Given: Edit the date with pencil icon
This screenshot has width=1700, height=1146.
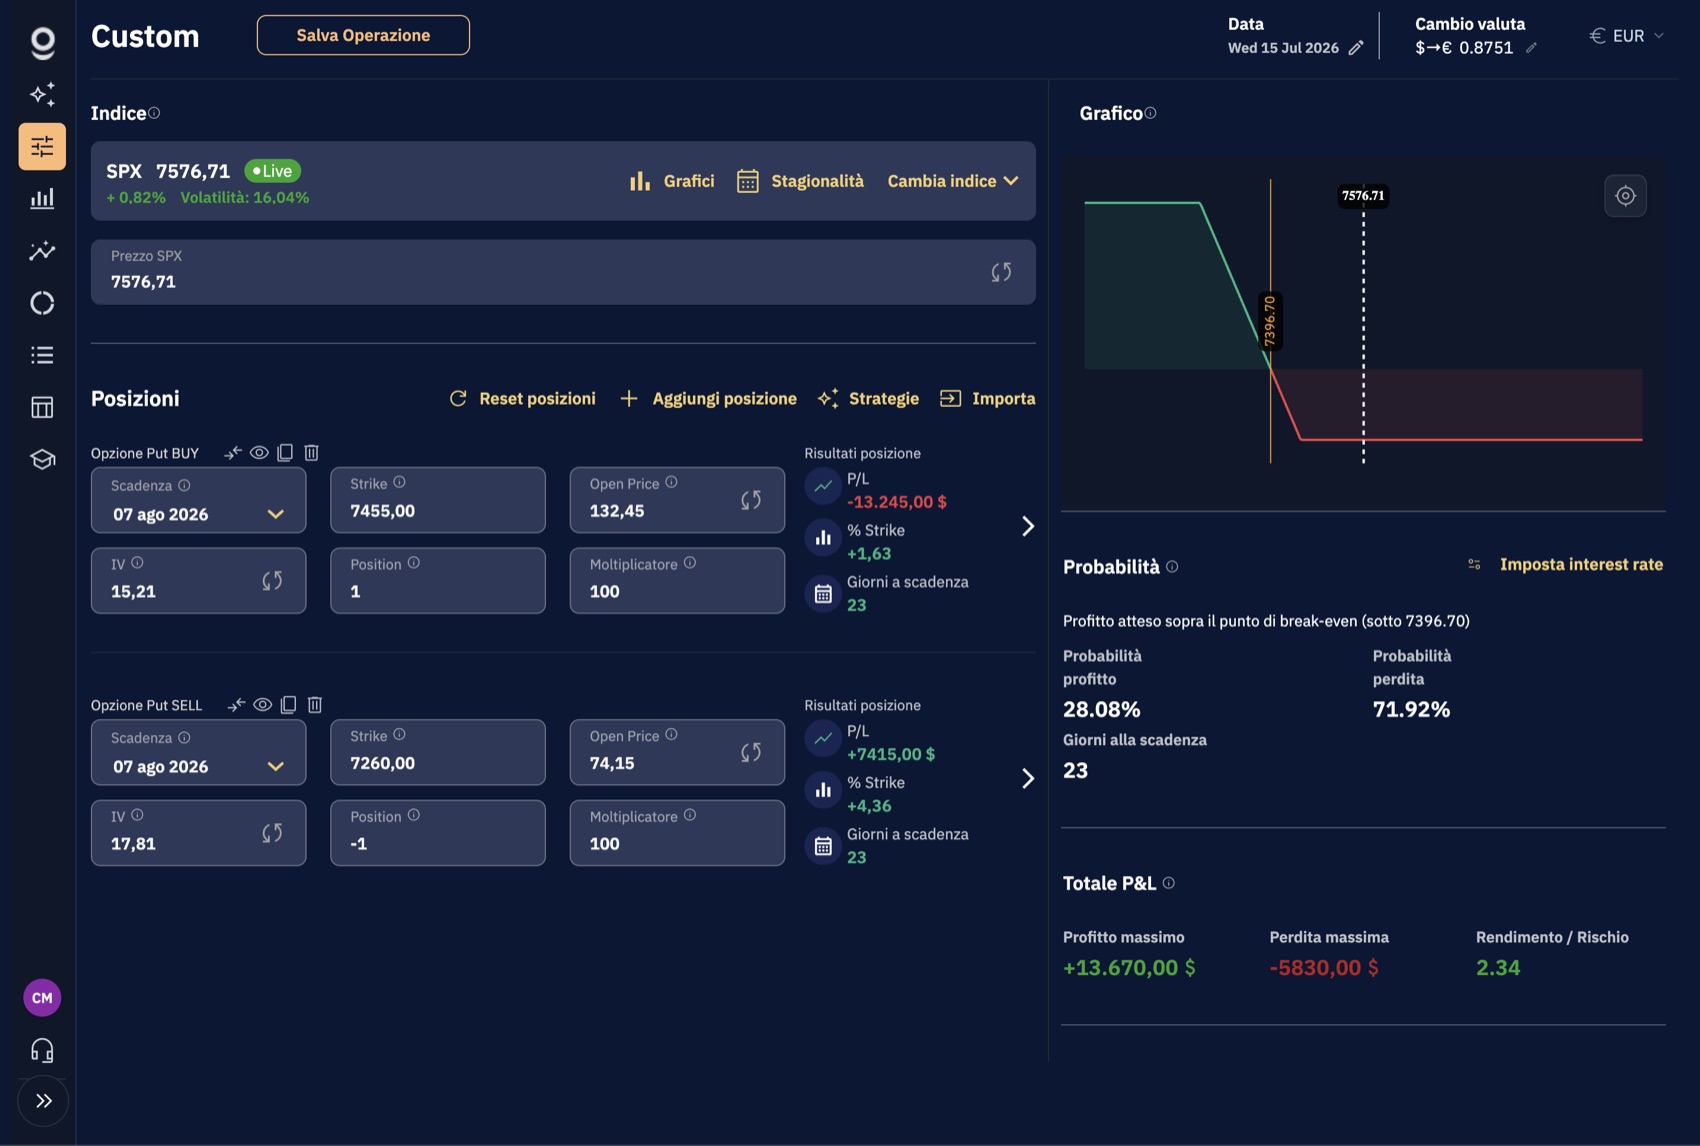Looking at the screenshot, I should pos(1356,48).
